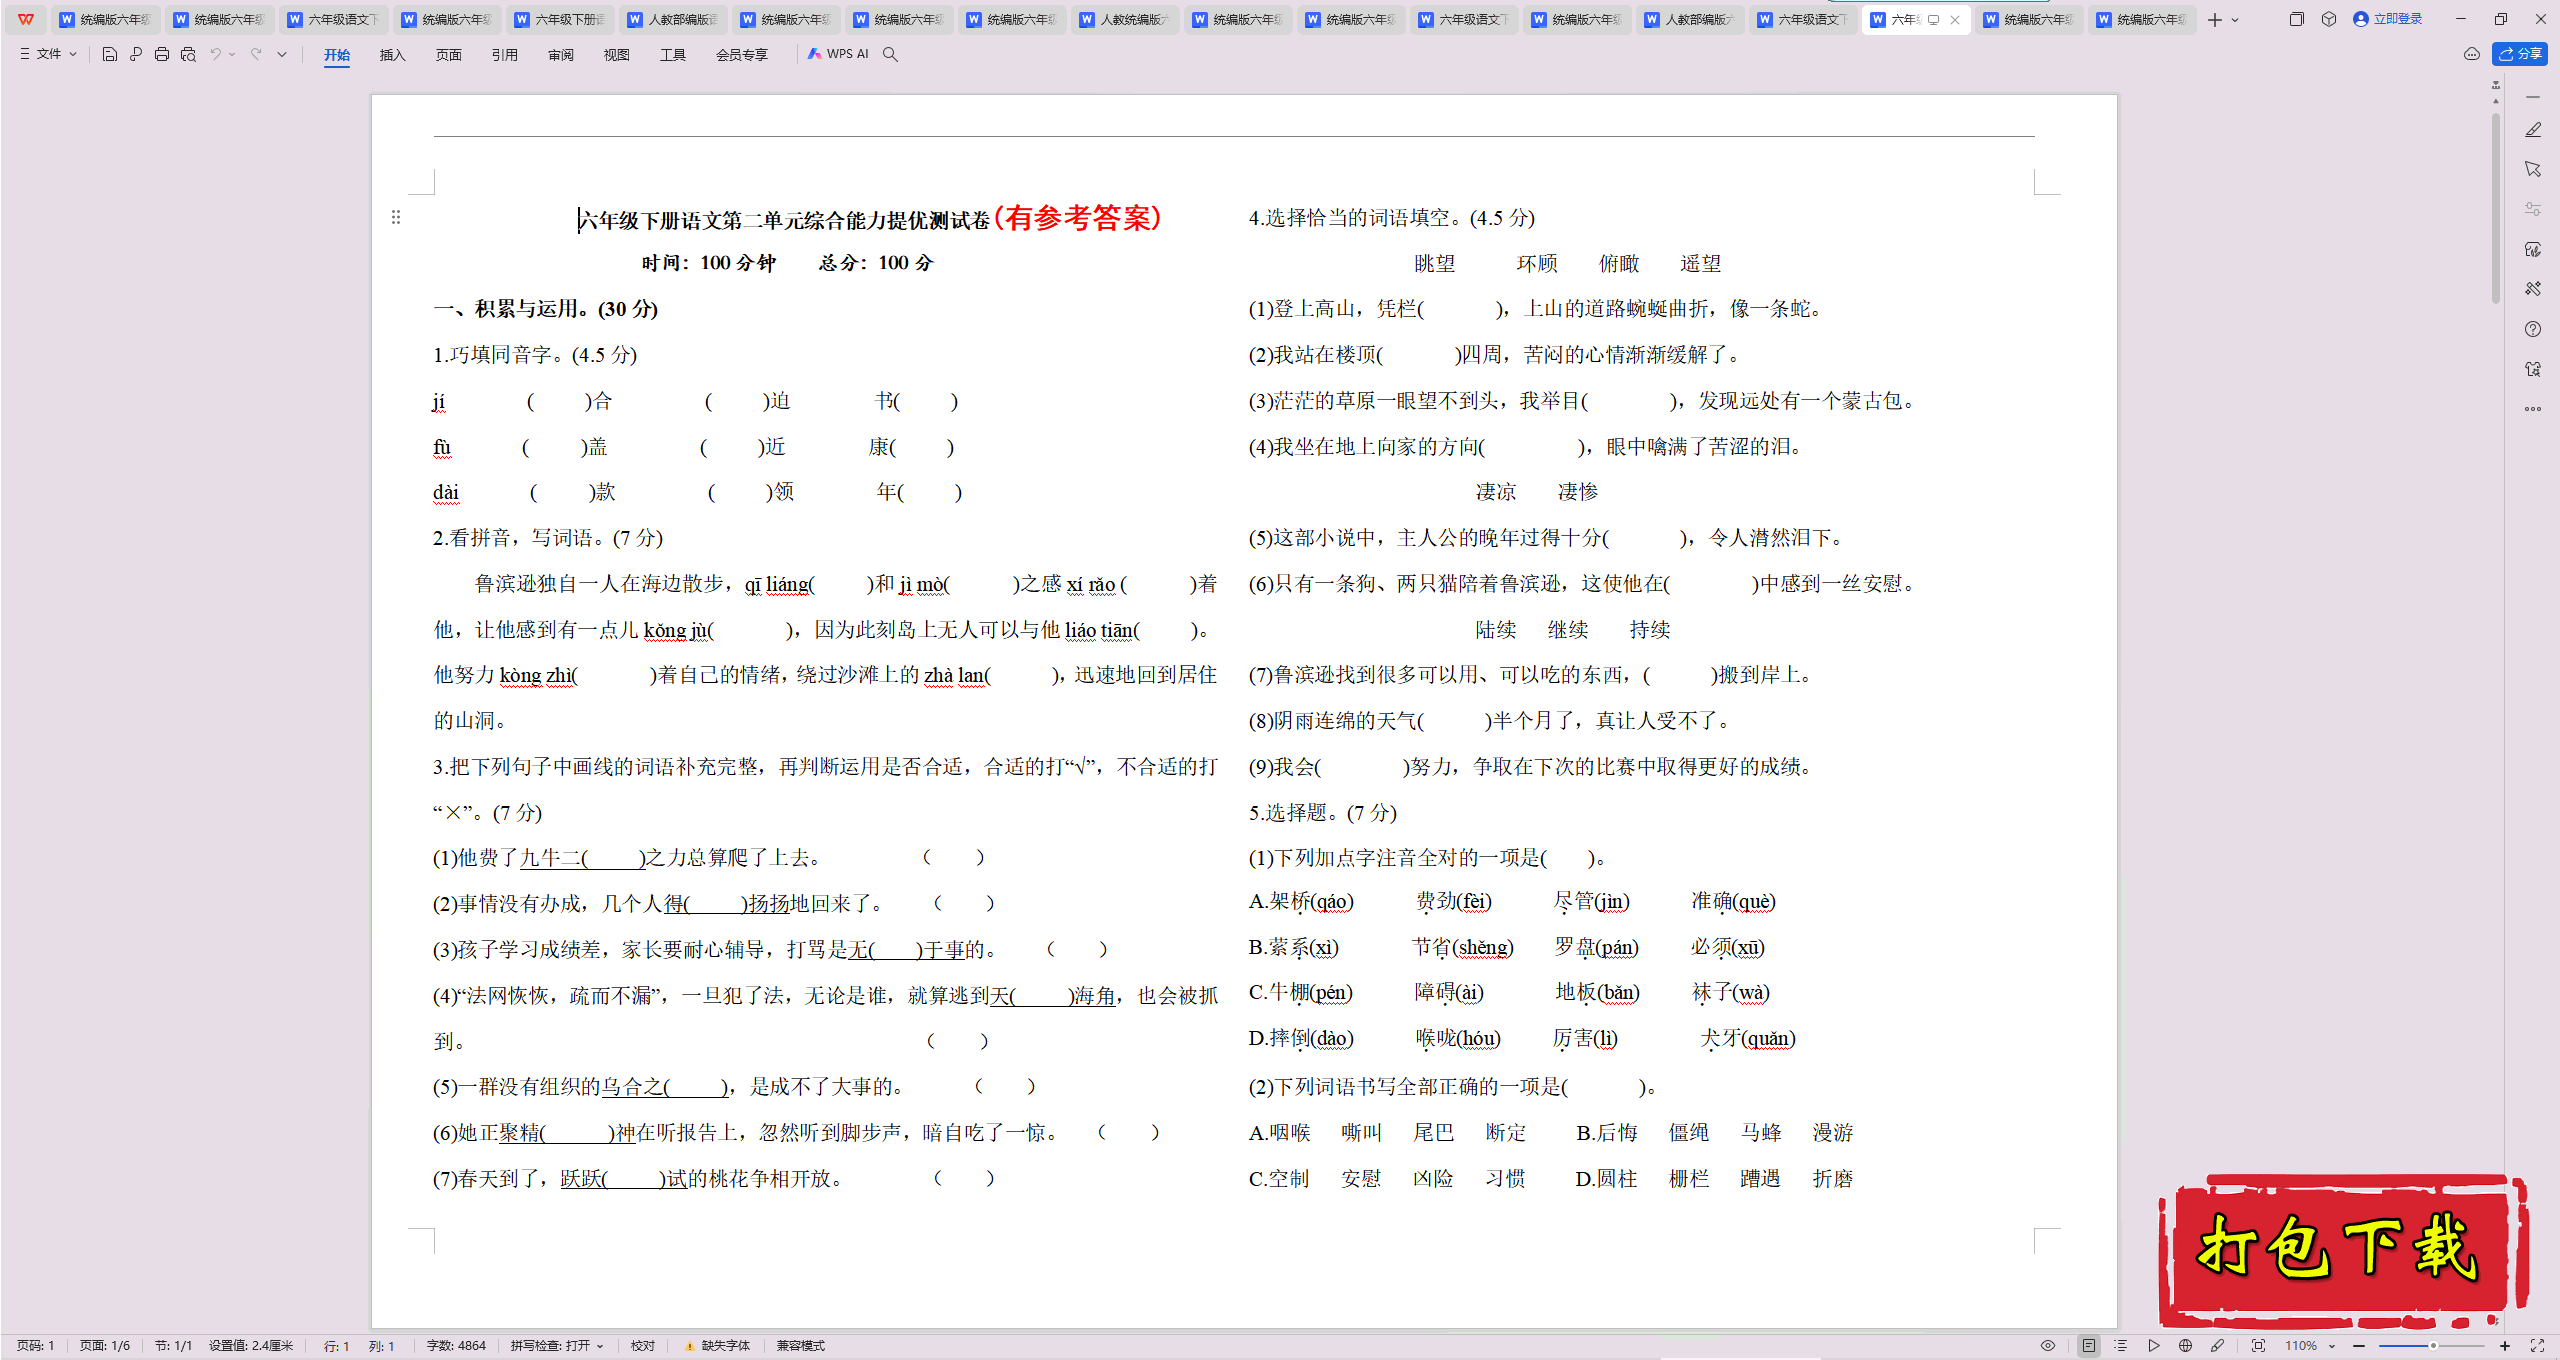Open the 引用 ribbon tab
This screenshot has width=2560, height=1360.
coord(505,55)
